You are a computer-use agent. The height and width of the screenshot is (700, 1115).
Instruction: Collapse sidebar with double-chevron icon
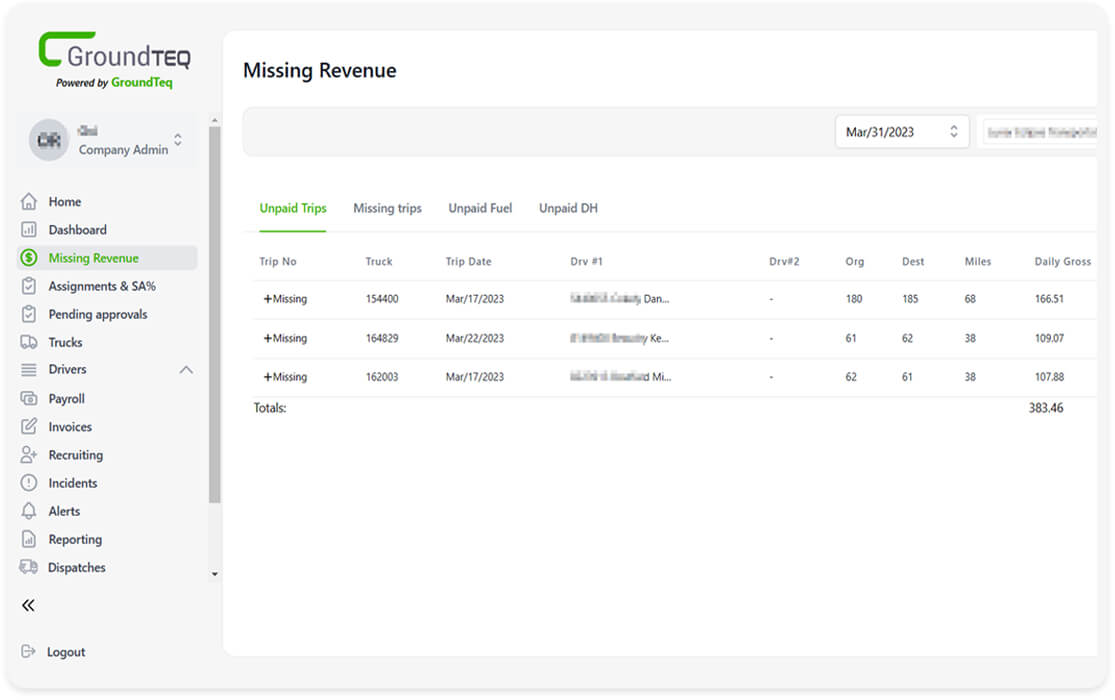coord(28,605)
